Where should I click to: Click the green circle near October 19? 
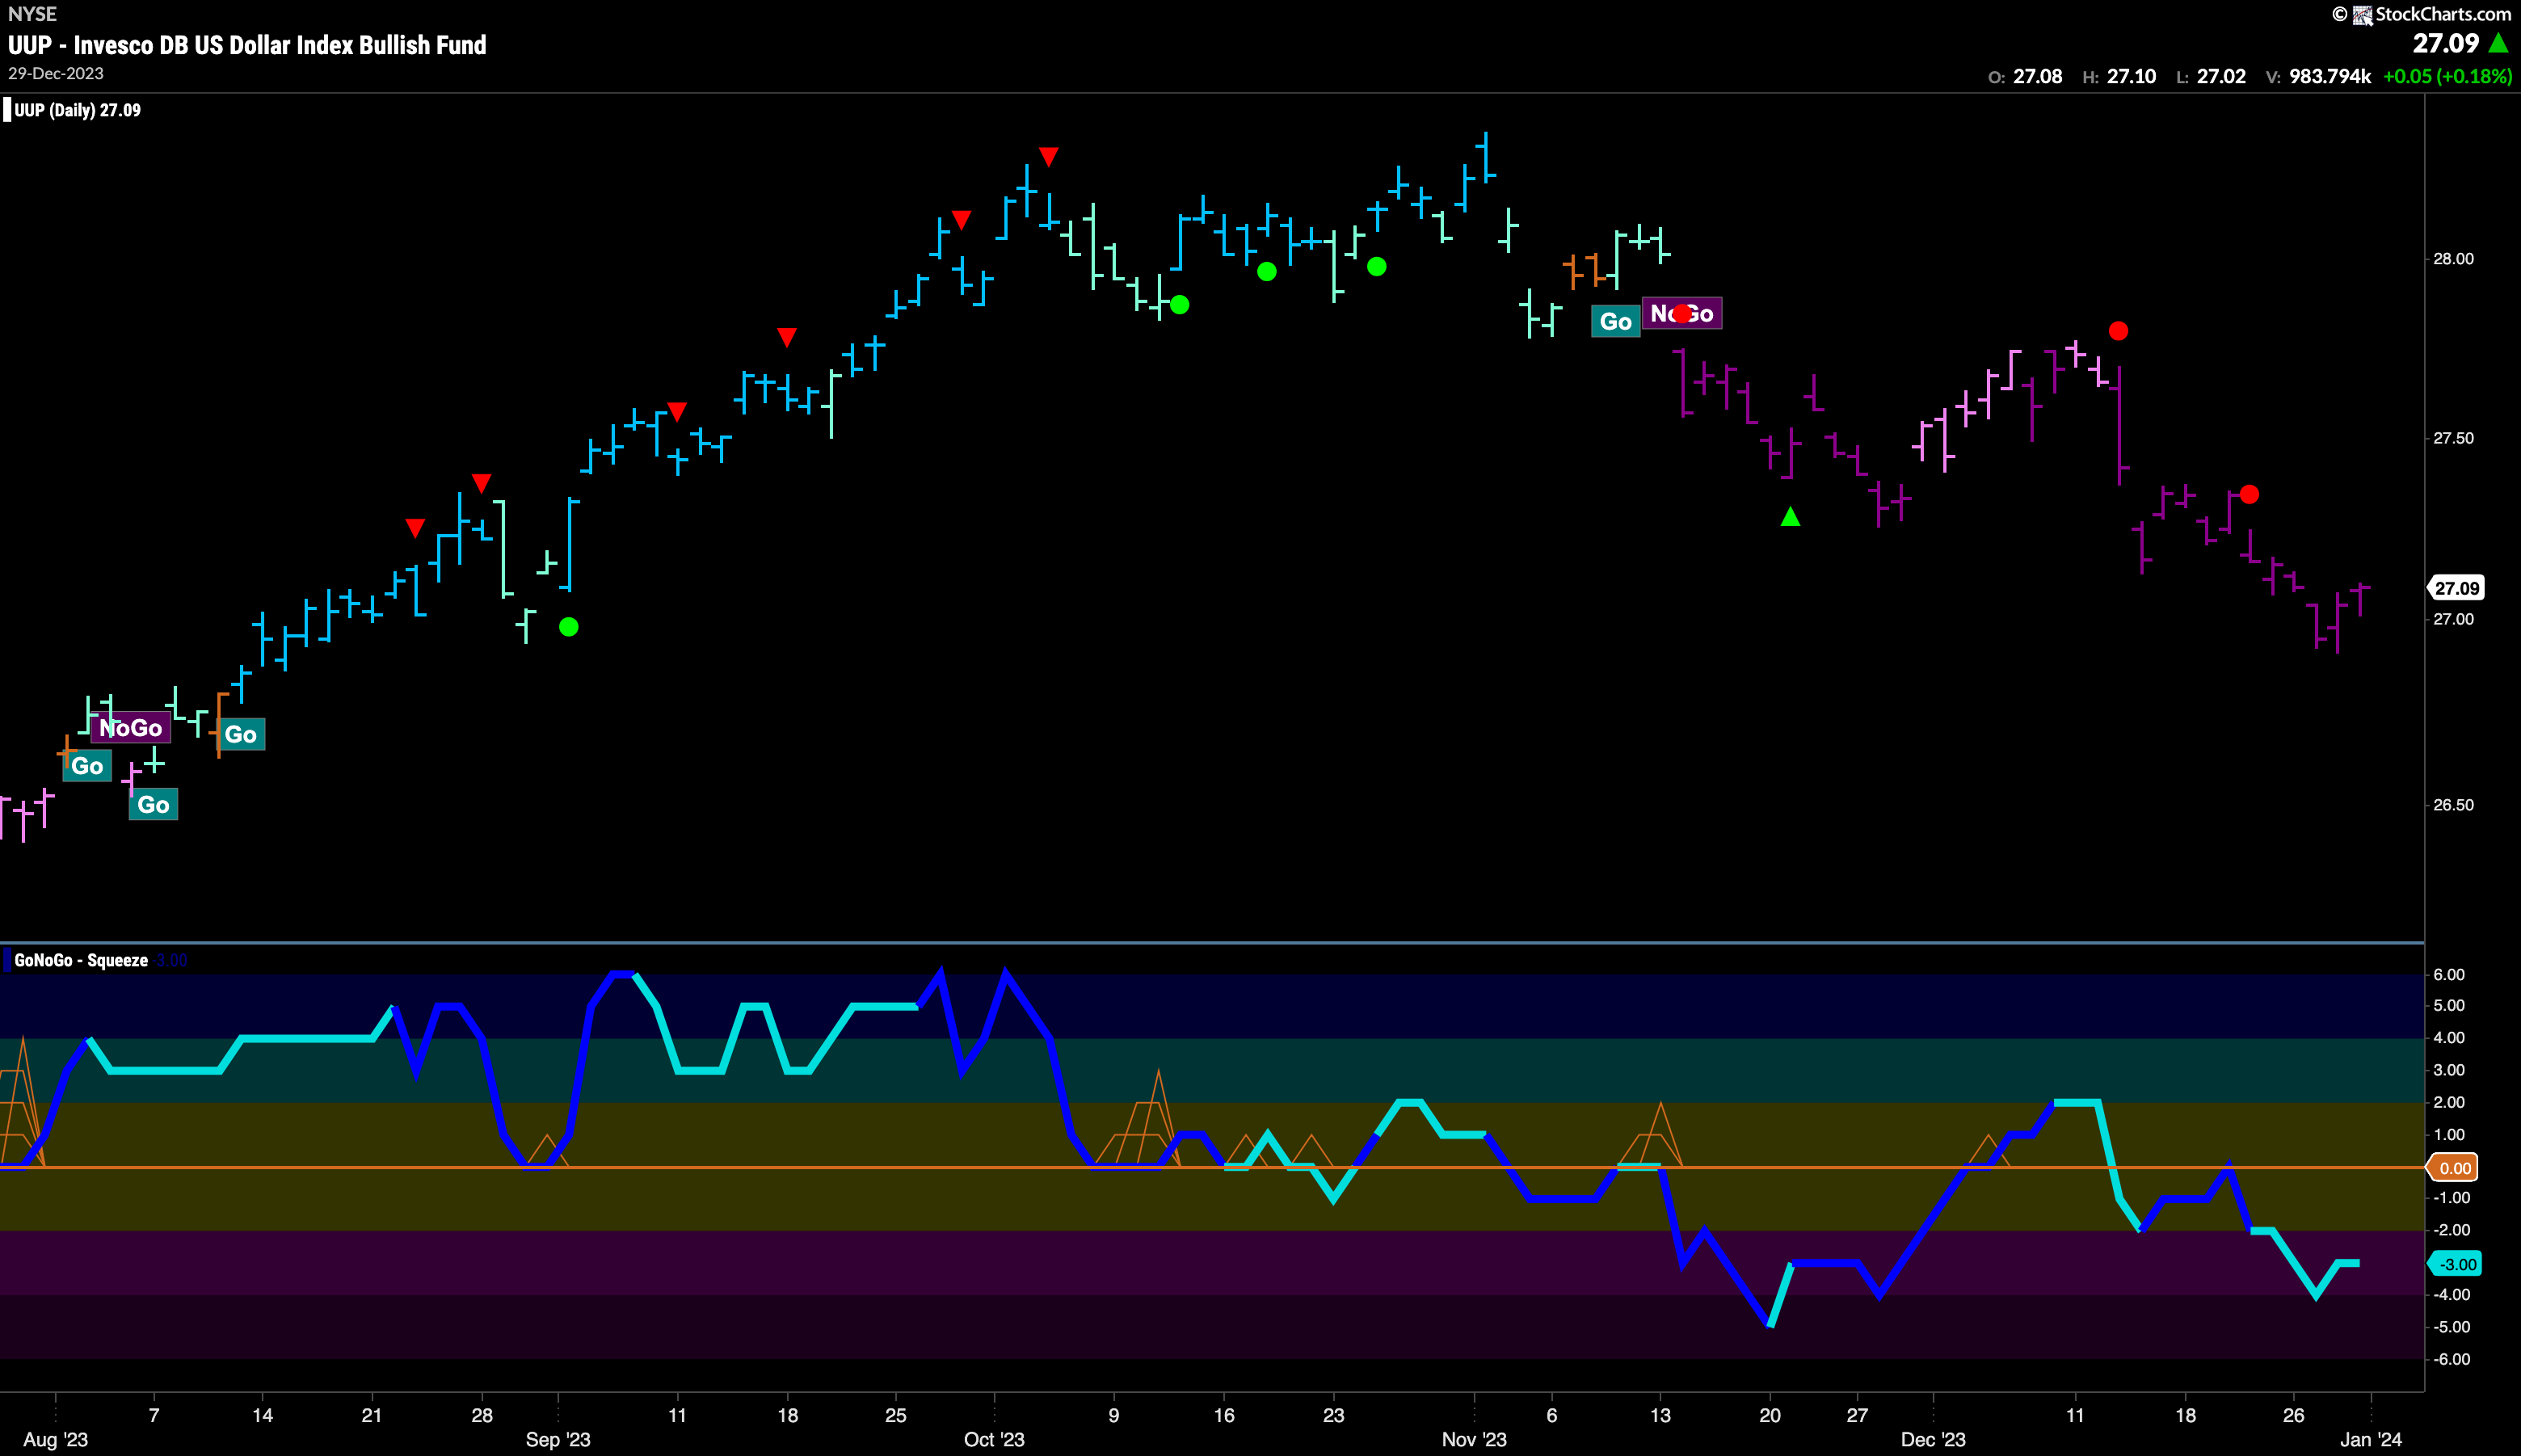tap(1267, 271)
